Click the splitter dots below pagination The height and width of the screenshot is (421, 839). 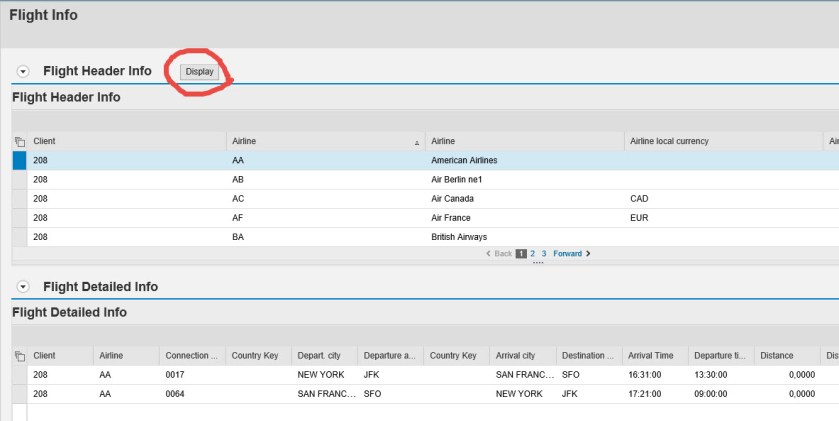[538, 263]
